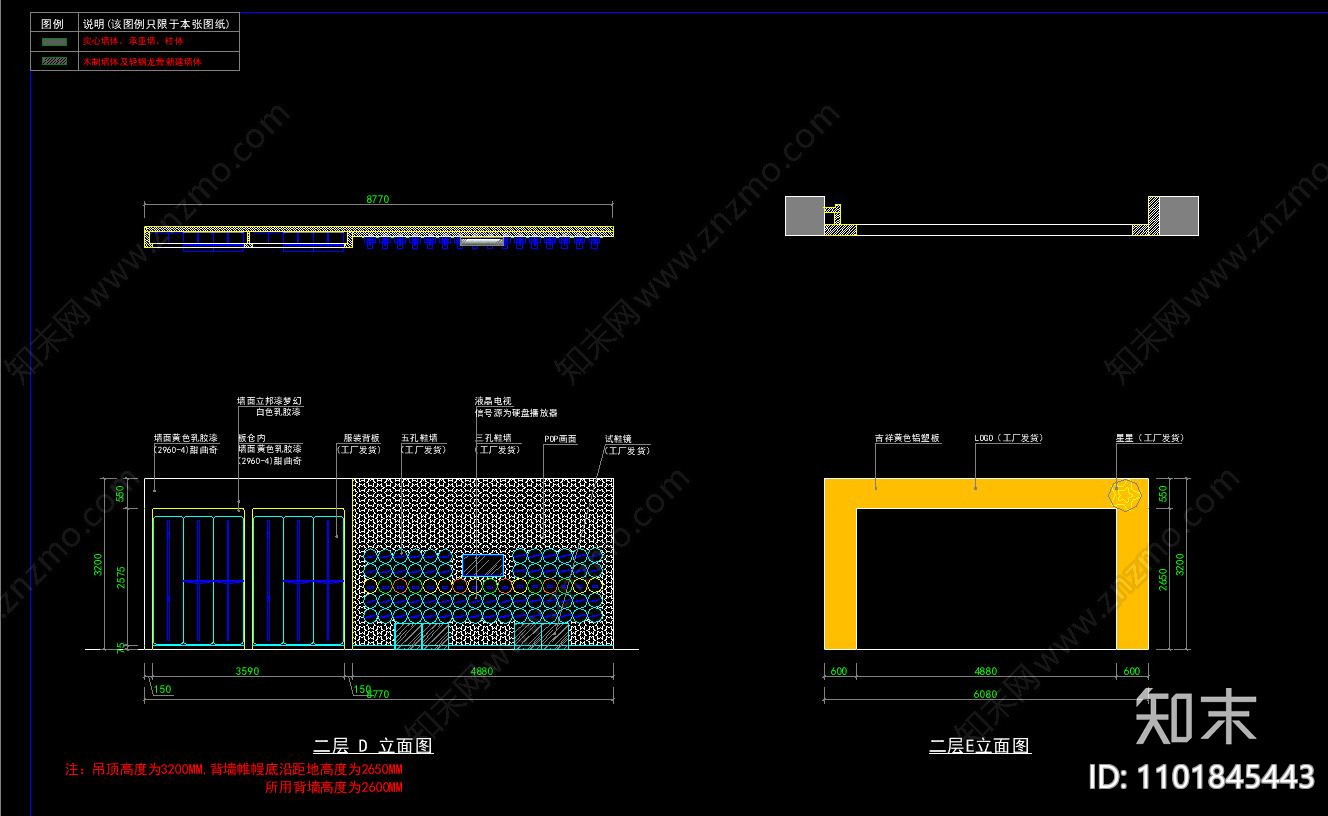Click the "600" dimension at left of E elevation
The image size is (1328, 816).
coord(839,671)
